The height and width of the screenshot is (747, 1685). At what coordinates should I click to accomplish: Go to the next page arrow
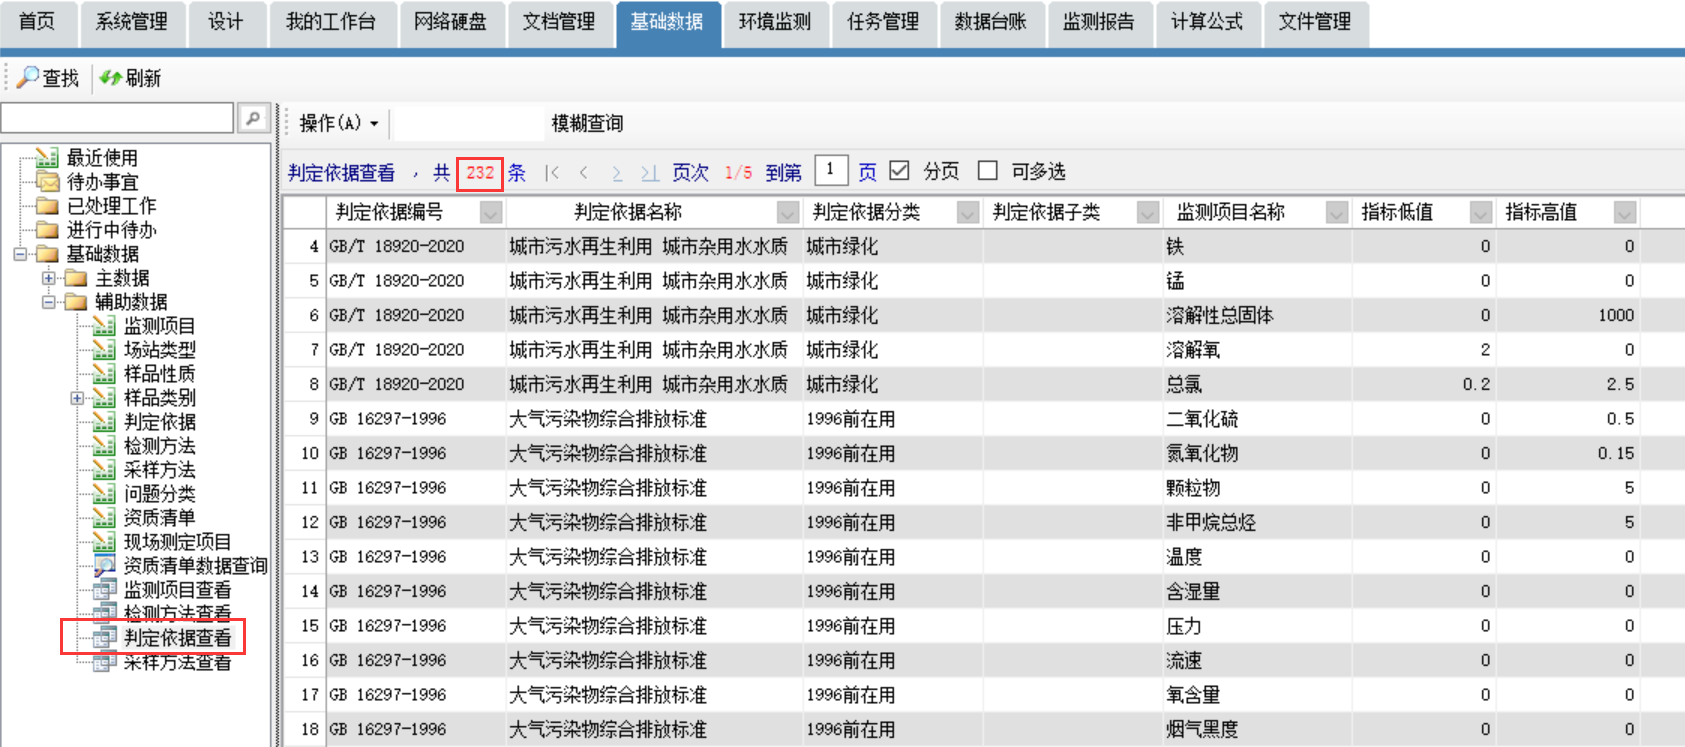point(617,173)
